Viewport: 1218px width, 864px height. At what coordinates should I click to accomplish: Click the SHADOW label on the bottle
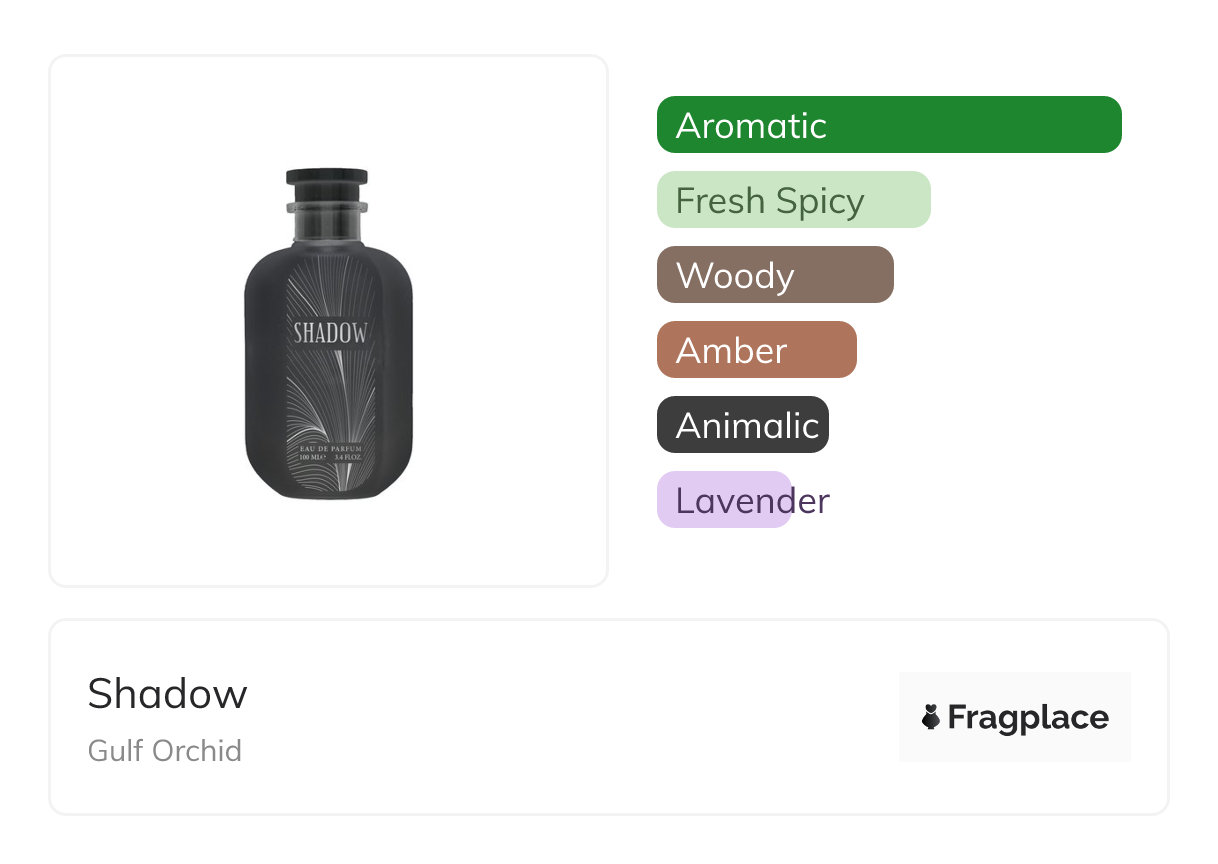point(329,333)
